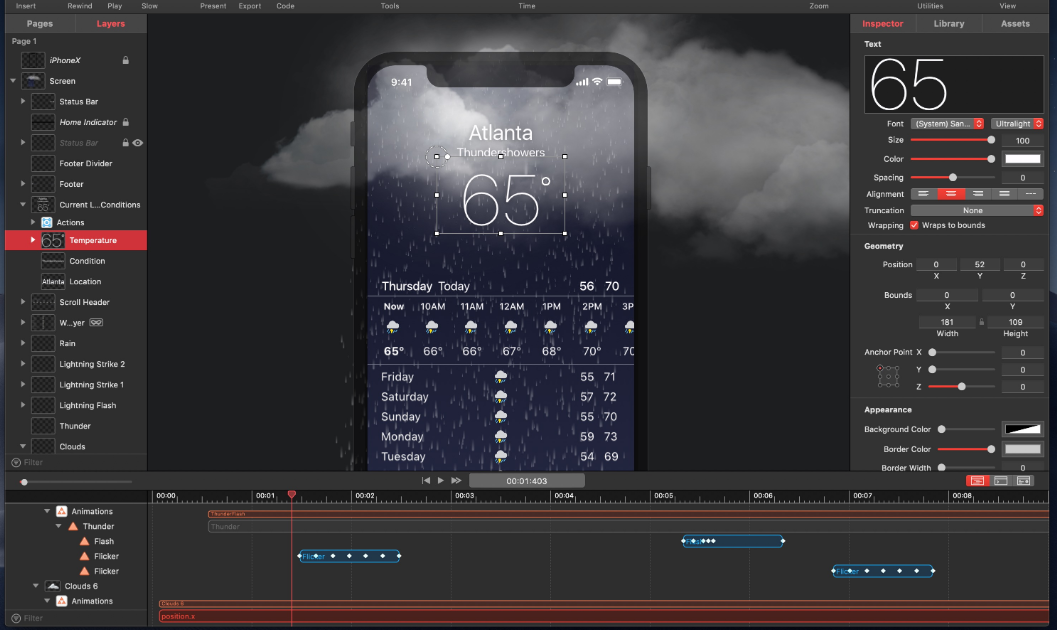The image size is (1057, 630).
Task: Play the timeline animation
Action: click(441, 480)
